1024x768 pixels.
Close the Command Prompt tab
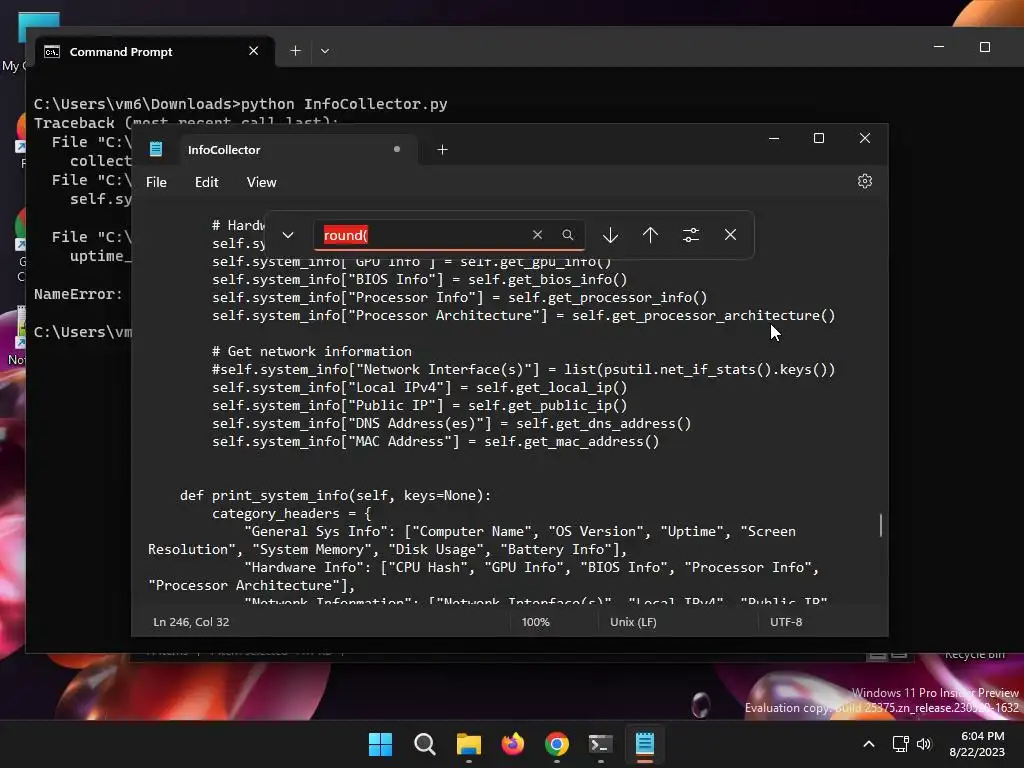click(x=253, y=51)
